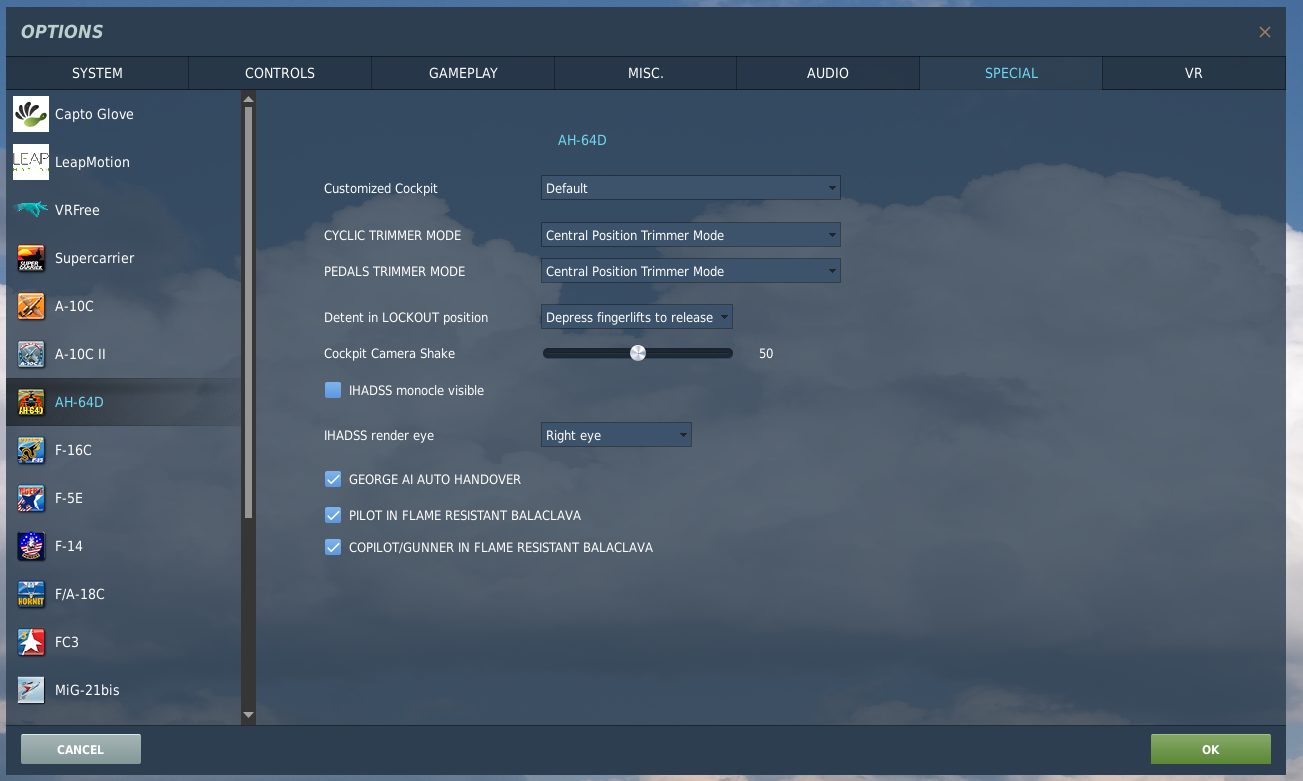Select the F-14 module icon
The width and height of the screenshot is (1303, 781).
[x=31, y=546]
